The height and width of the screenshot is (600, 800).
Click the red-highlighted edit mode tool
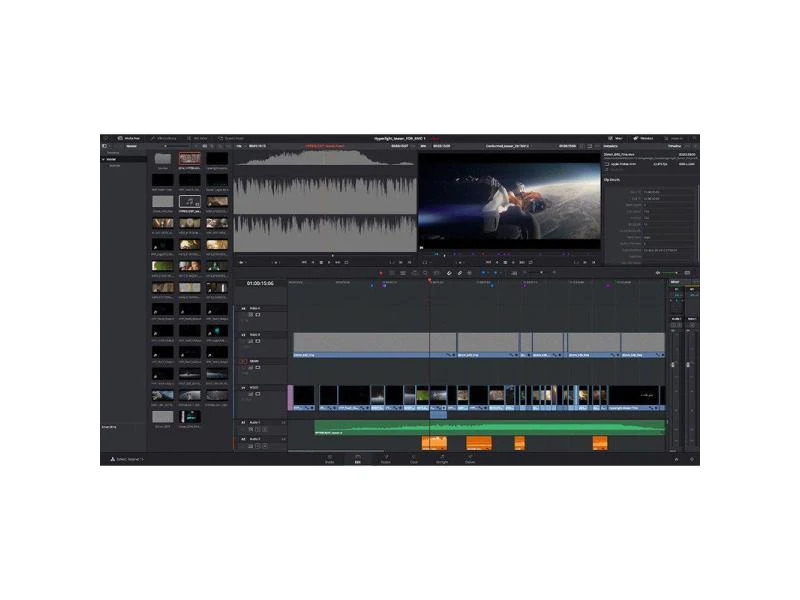pos(381,273)
